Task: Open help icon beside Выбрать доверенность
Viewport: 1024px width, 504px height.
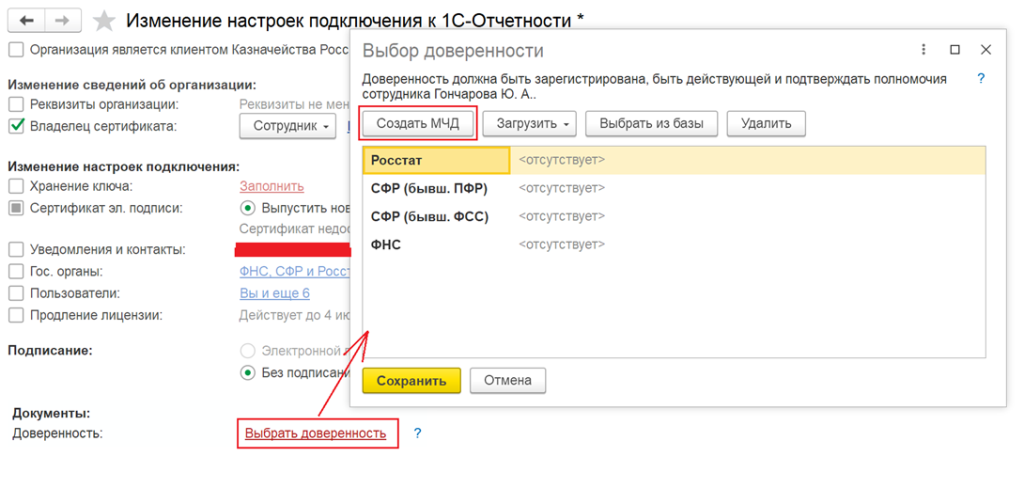Action: click(418, 433)
